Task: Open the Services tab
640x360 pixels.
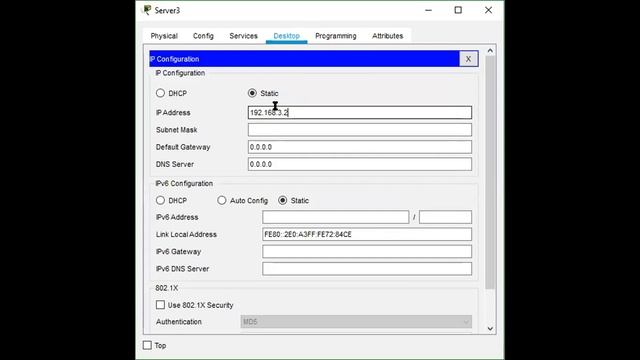Action: click(243, 36)
